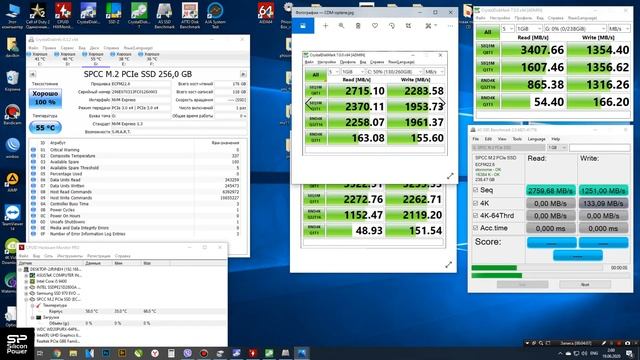The width and height of the screenshot is (640, 360).
Task: Open the 1 GB size dropdown in AS SSD Benchmark
Action: 557,147
